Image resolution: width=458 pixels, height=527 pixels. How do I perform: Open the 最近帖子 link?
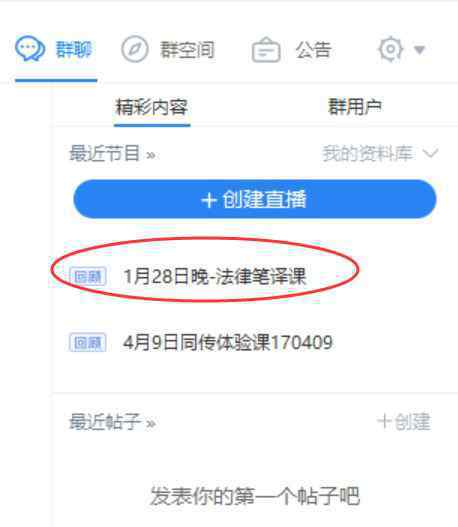[113, 422]
